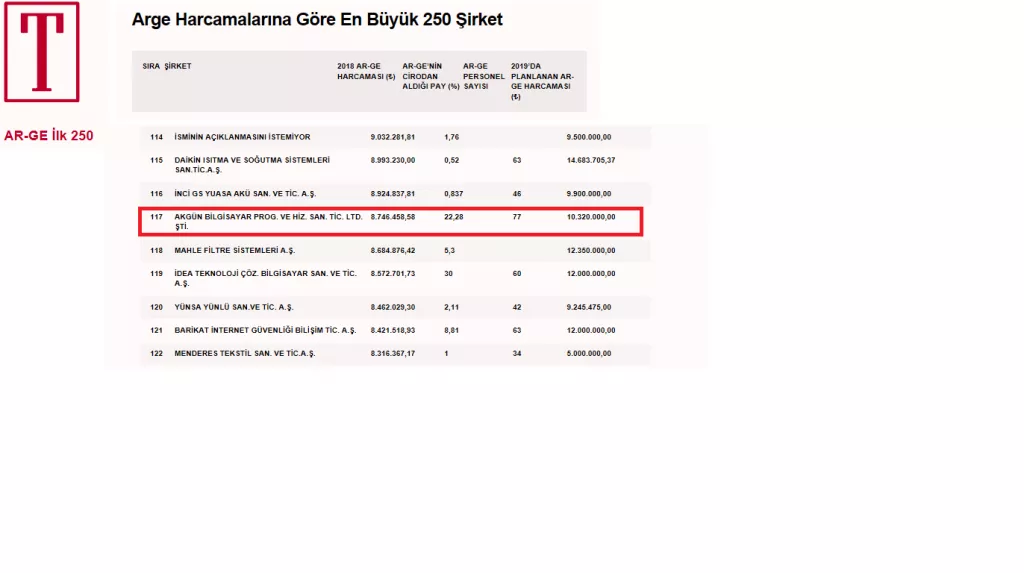The width and height of the screenshot is (1024, 573).
Task: Click planned spending 12.000.000,00 in Barikat row
Action: click(x=591, y=331)
